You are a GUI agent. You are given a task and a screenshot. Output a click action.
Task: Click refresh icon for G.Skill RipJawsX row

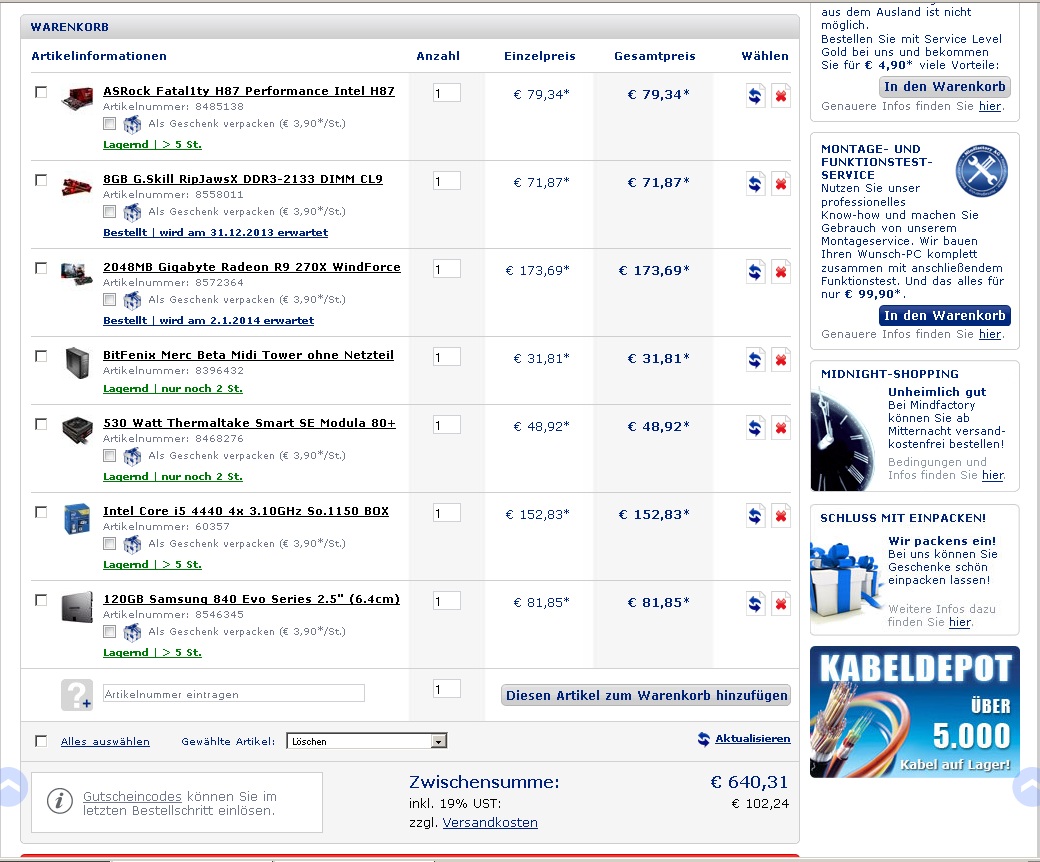pos(755,184)
